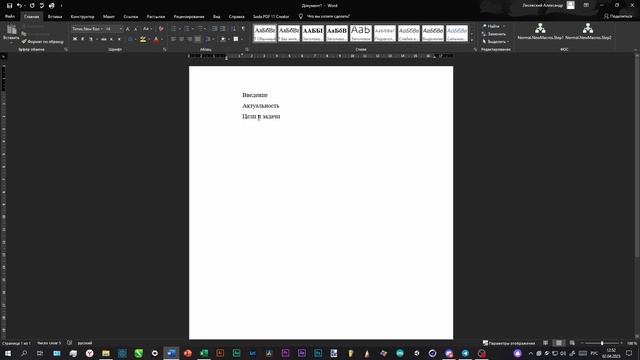
Task: Click the Save icon in the quick access toolbar
Action: pos(9,6)
